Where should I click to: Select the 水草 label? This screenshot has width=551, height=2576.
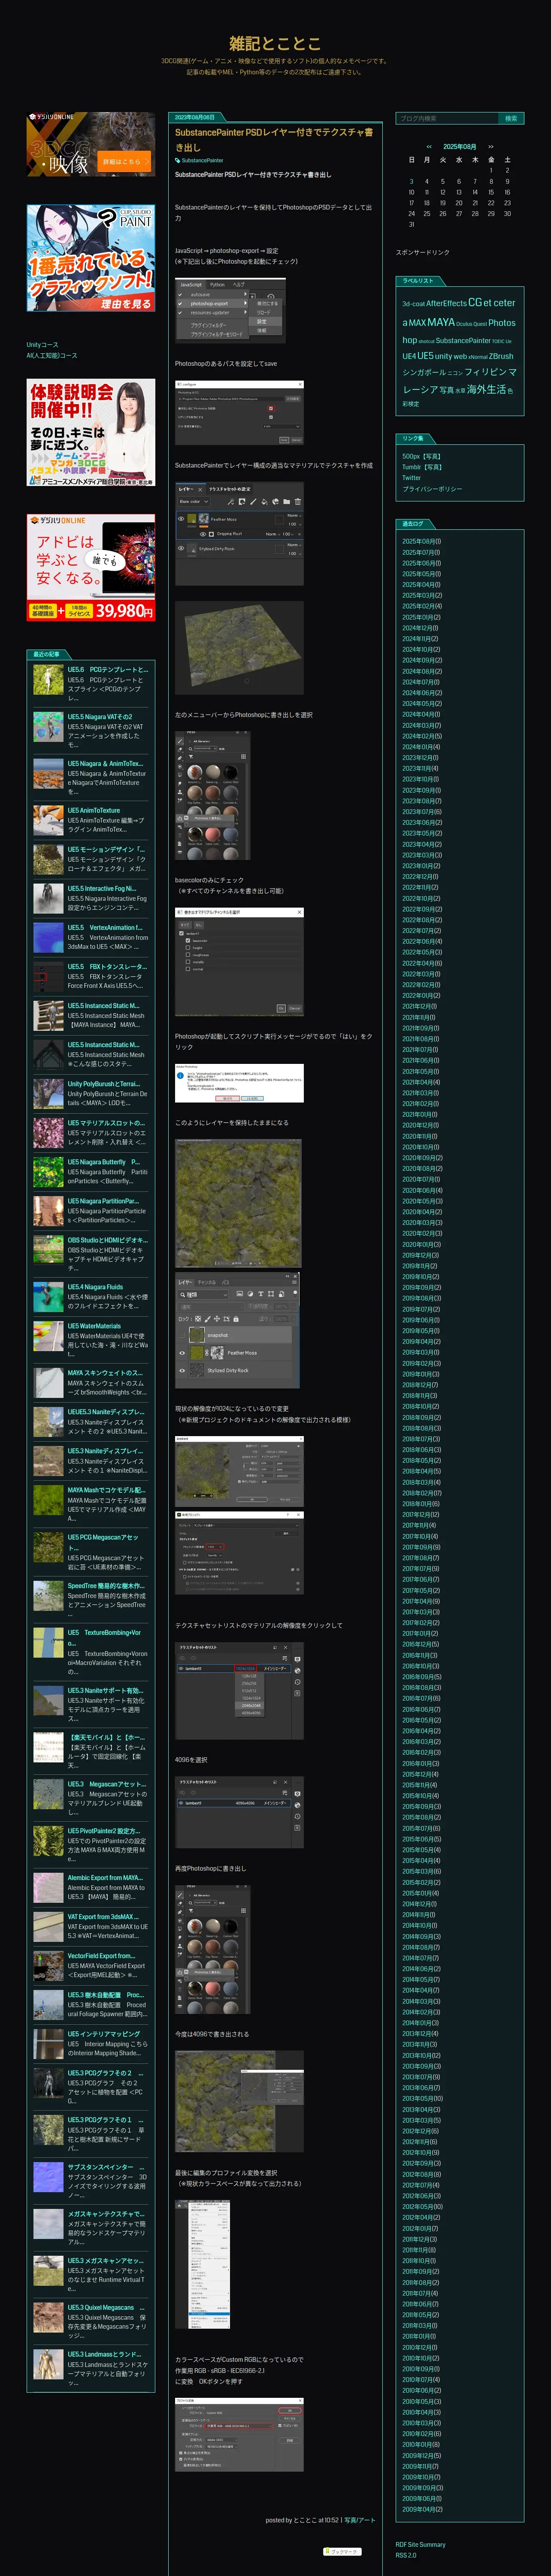pyautogui.click(x=460, y=391)
